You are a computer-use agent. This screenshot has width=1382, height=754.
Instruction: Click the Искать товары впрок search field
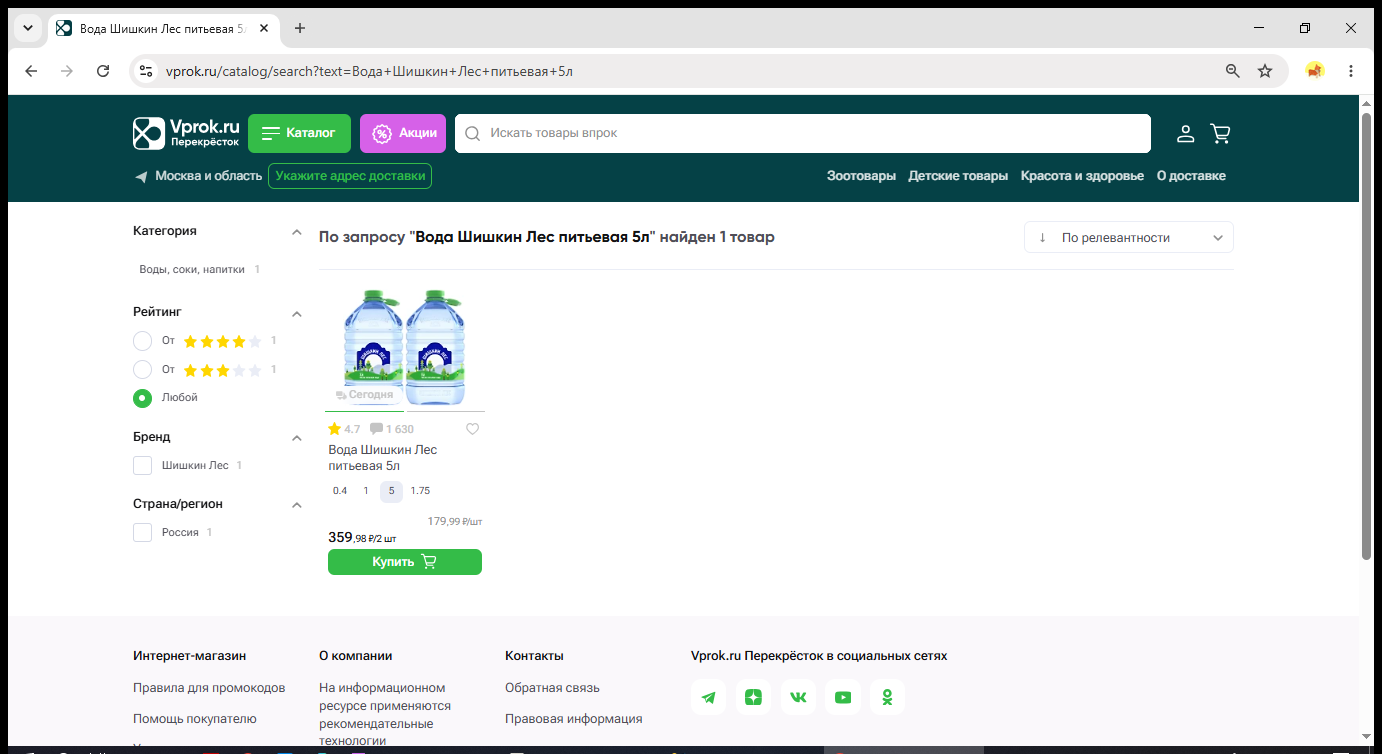coord(803,133)
